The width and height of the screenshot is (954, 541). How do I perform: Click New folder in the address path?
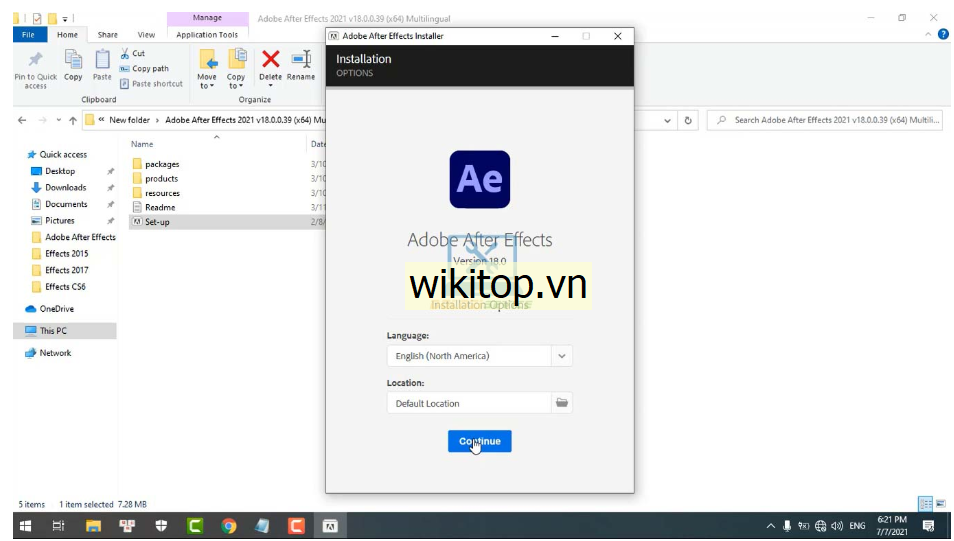pyautogui.click(x=129, y=120)
